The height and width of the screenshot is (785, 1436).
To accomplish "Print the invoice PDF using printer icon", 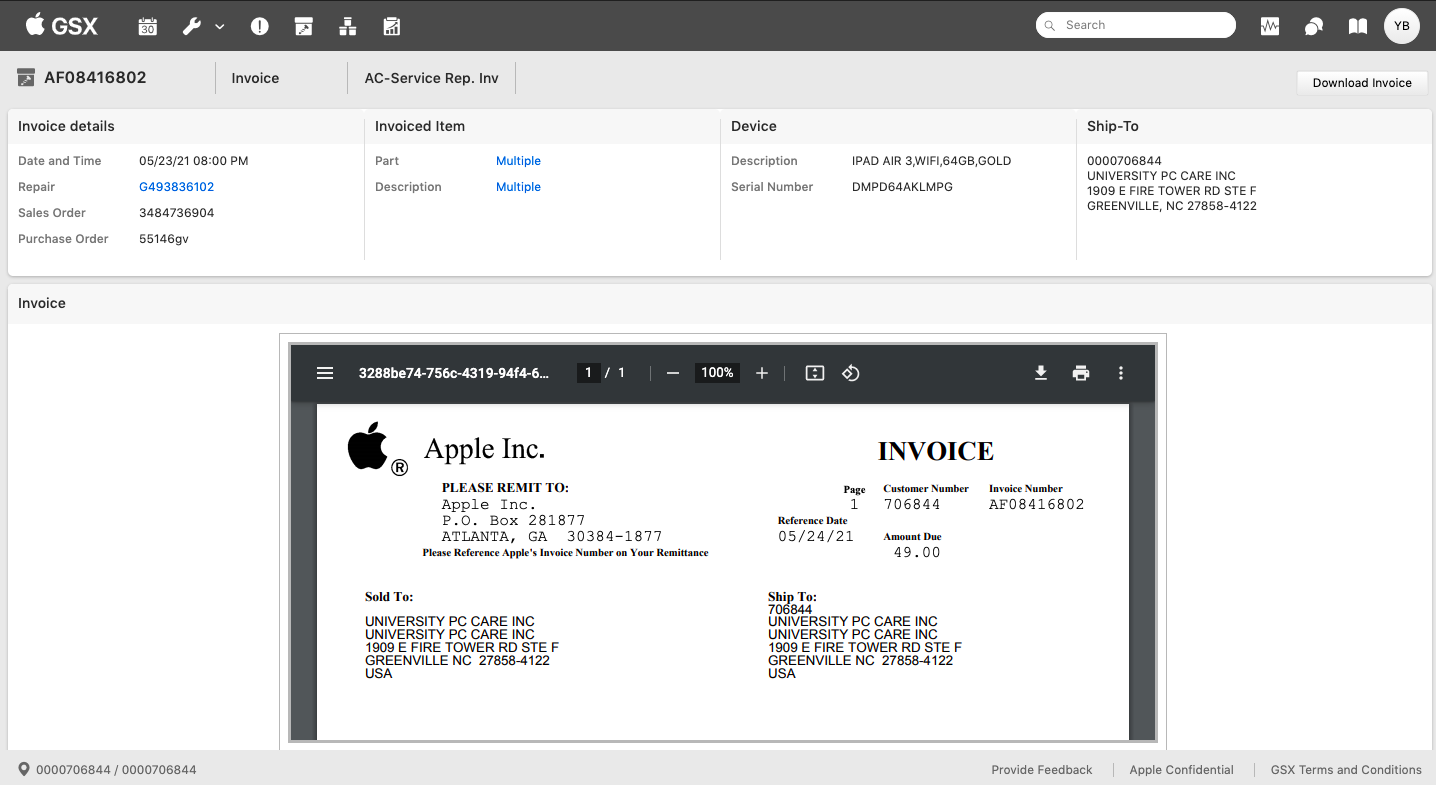I will tap(1081, 373).
